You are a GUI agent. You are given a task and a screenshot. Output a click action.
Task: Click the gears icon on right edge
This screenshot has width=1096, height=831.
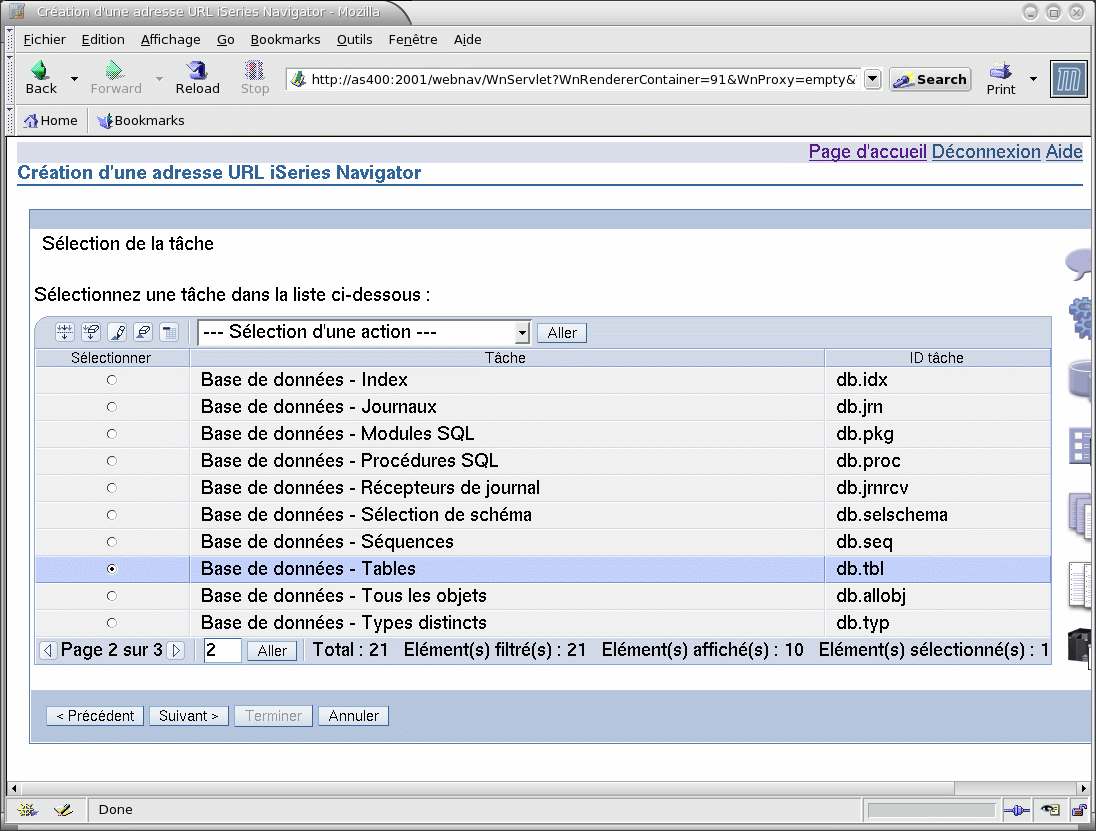[x=1081, y=318]
